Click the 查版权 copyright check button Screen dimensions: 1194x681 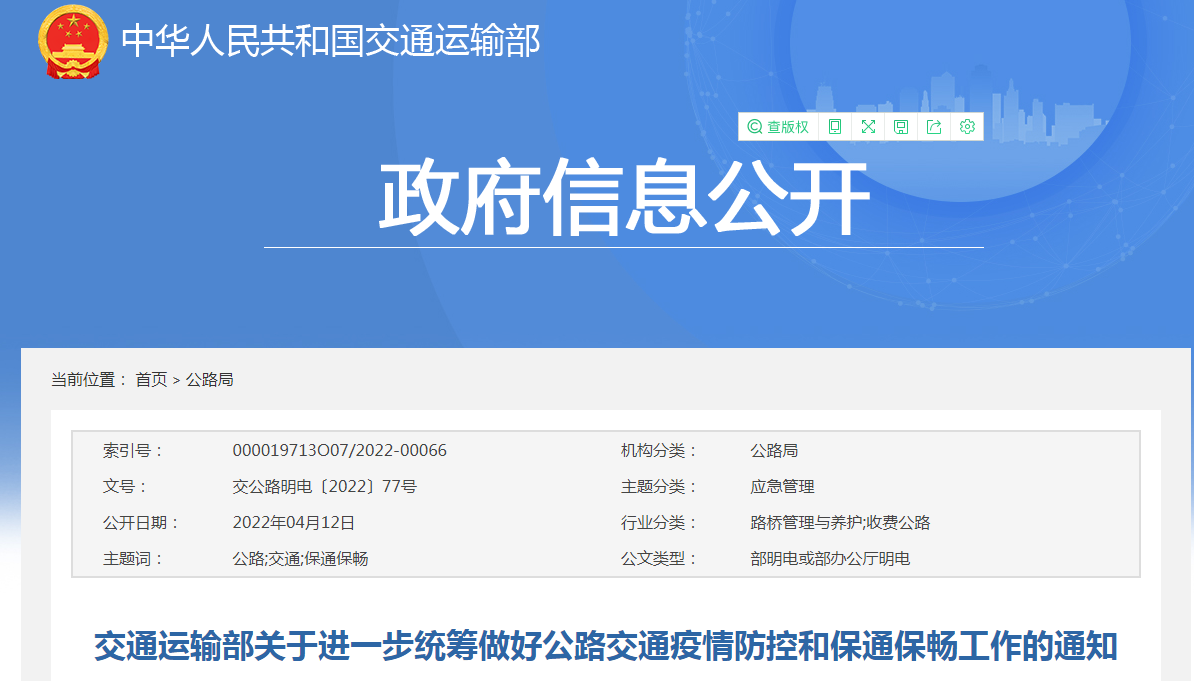tap(778, 126)
